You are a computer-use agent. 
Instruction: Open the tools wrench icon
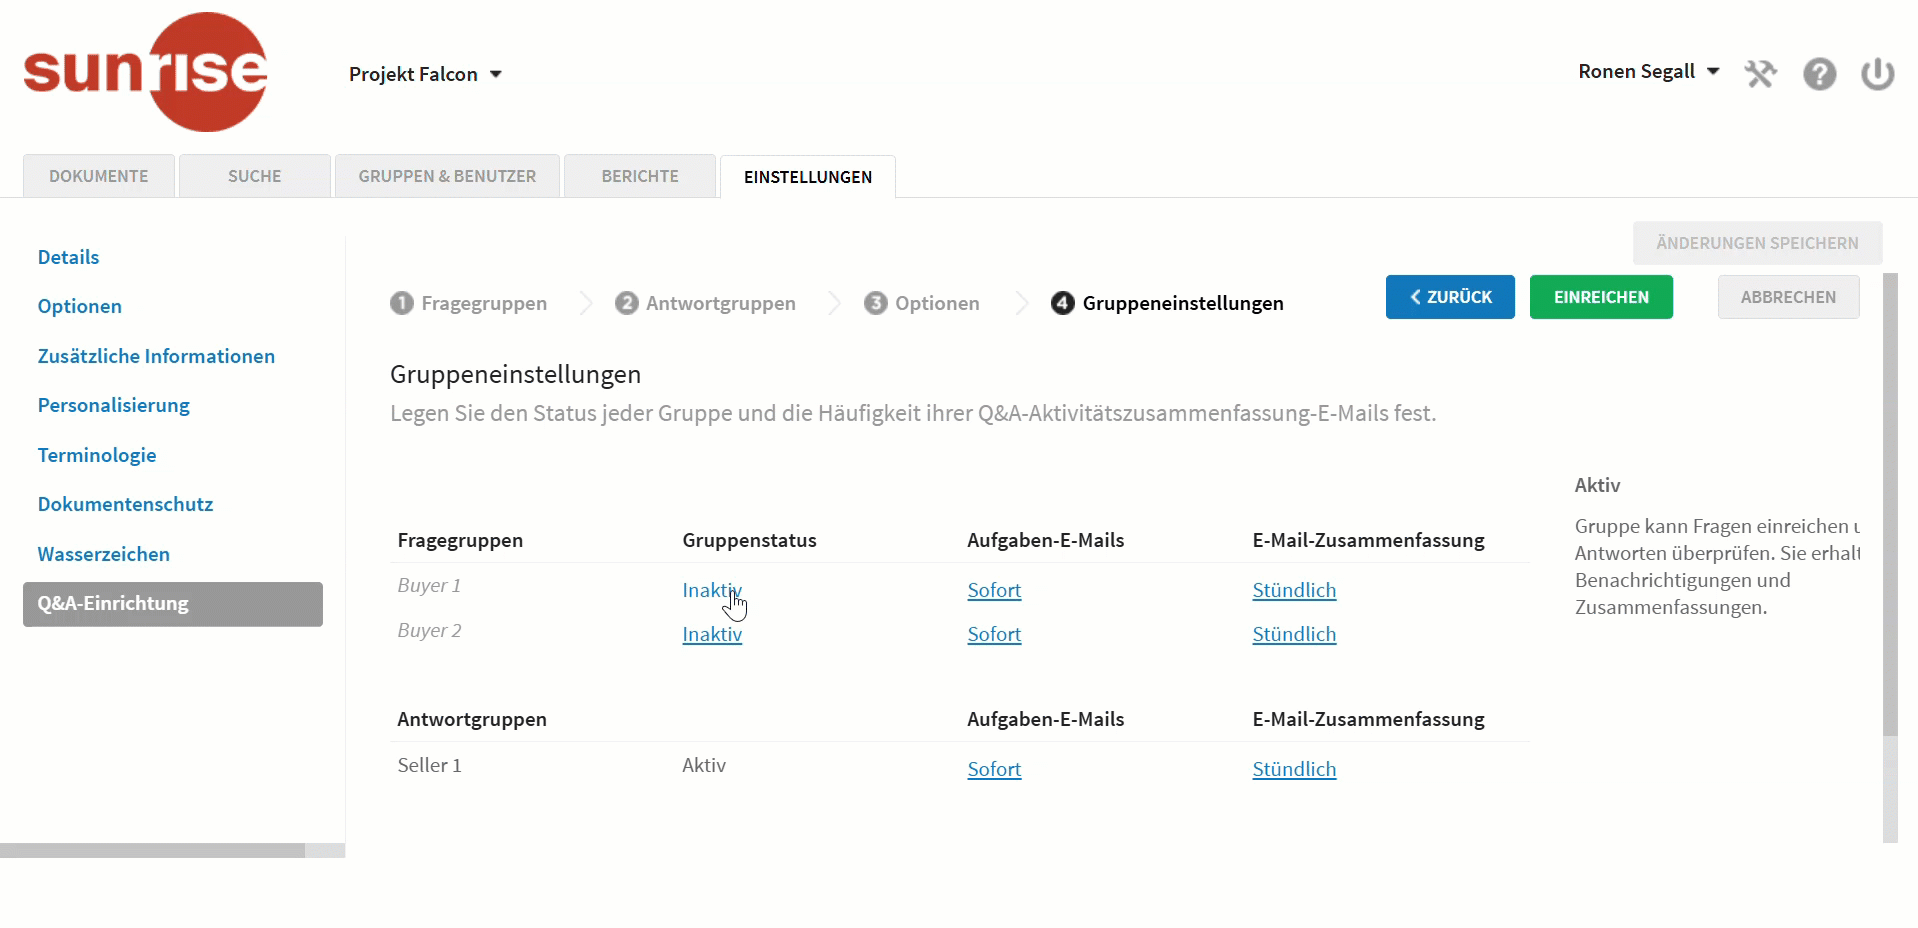(x=1760, y=73)
